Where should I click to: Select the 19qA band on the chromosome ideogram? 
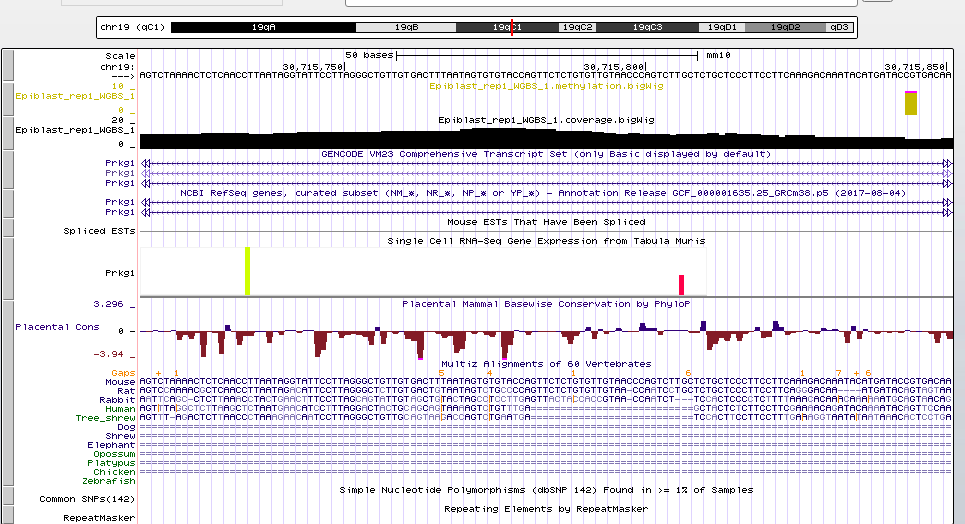[263, 27]
